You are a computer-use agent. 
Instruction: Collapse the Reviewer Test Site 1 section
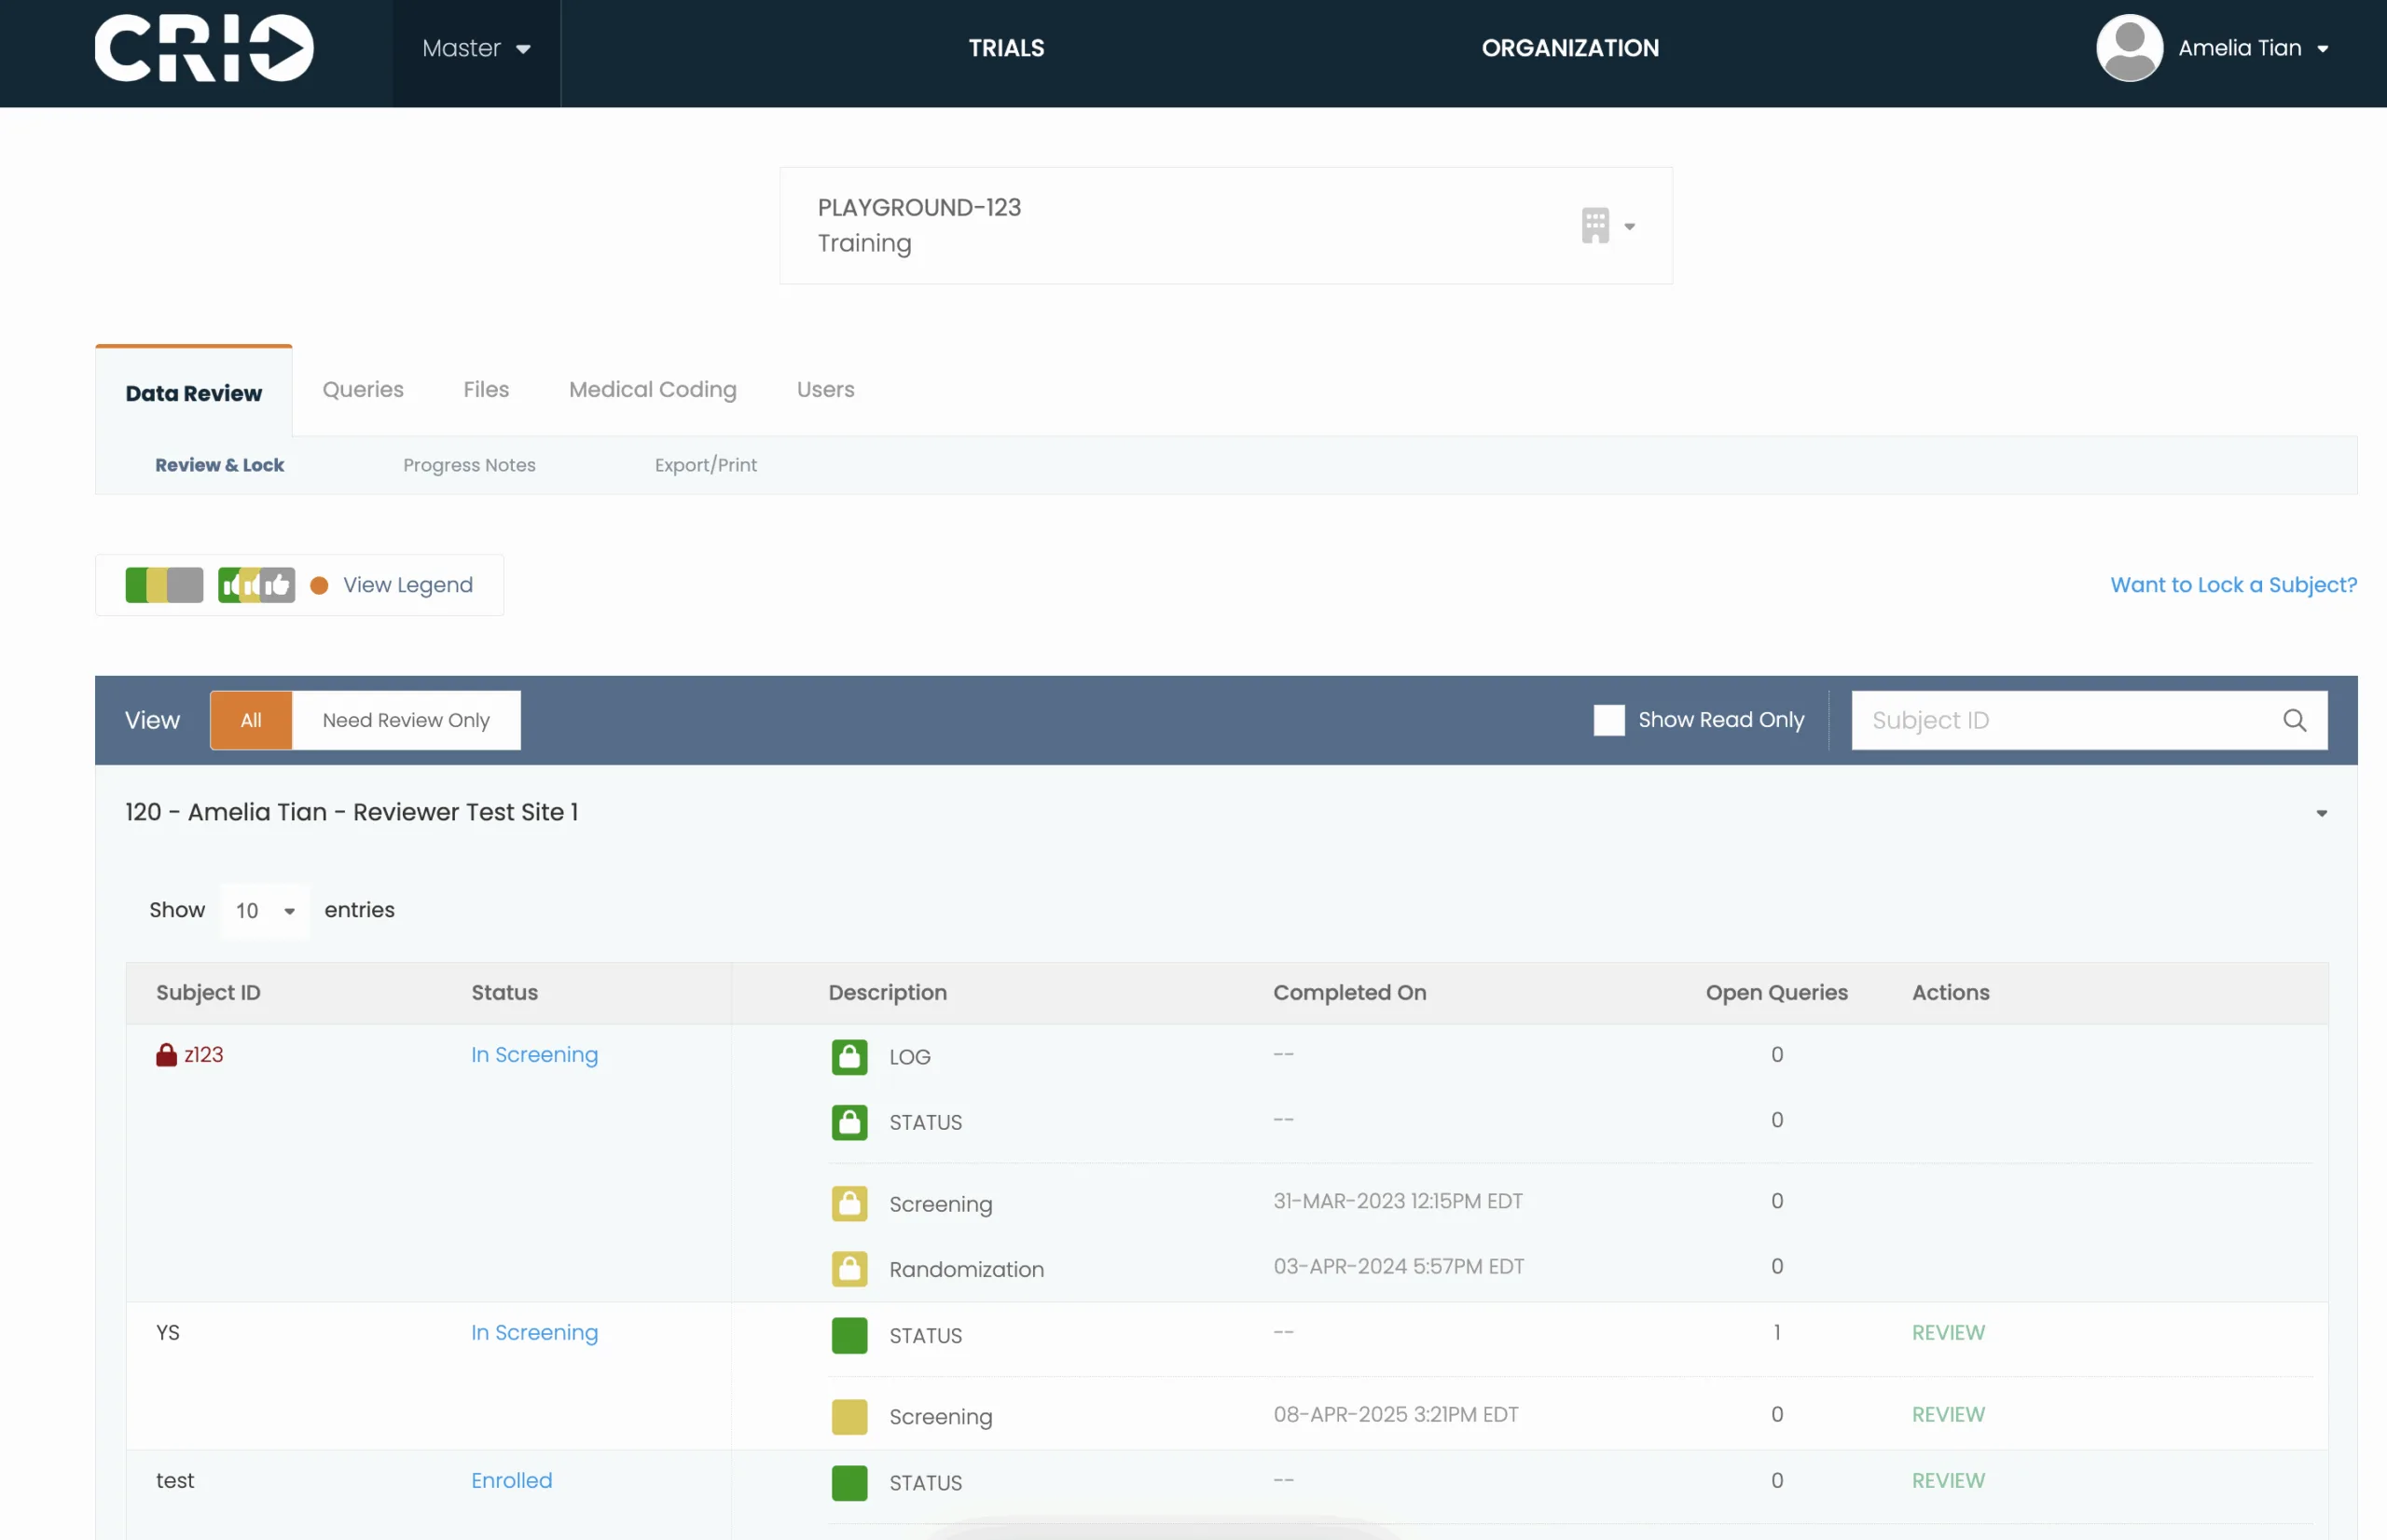pyautogui.click(x=2321, y=813)
